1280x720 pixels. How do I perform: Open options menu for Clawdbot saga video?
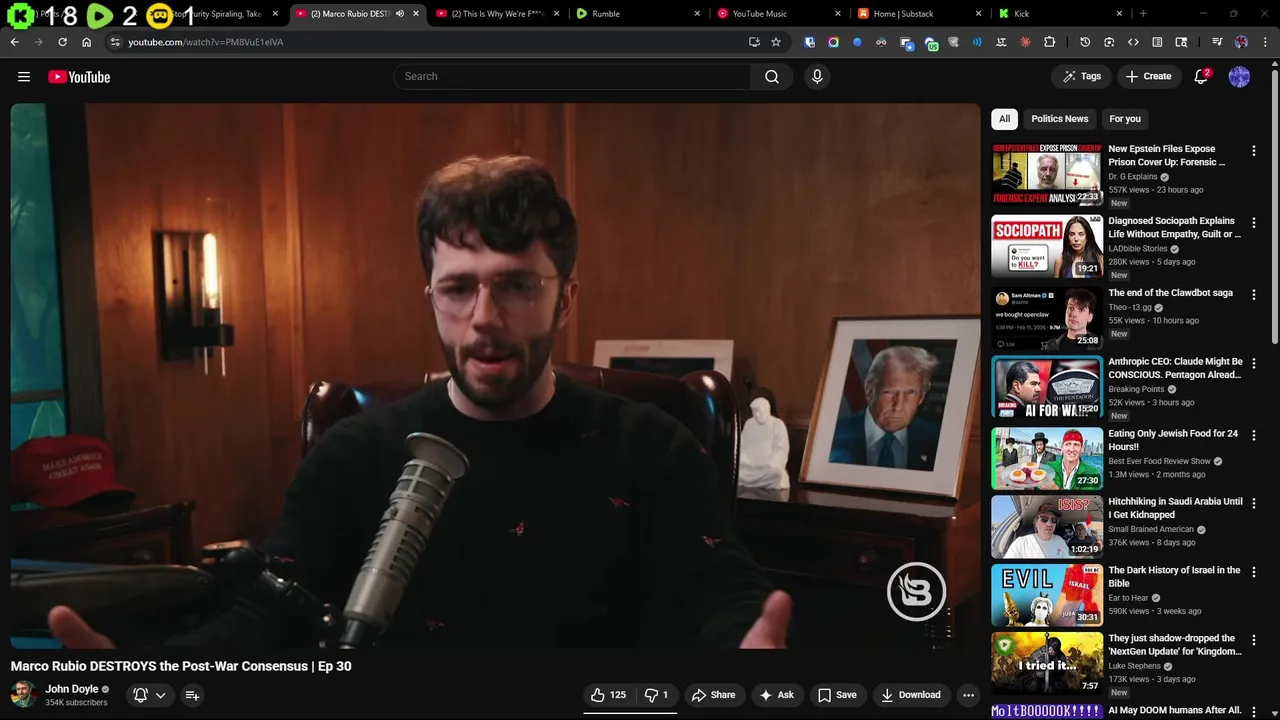(x=1254, y=295)
